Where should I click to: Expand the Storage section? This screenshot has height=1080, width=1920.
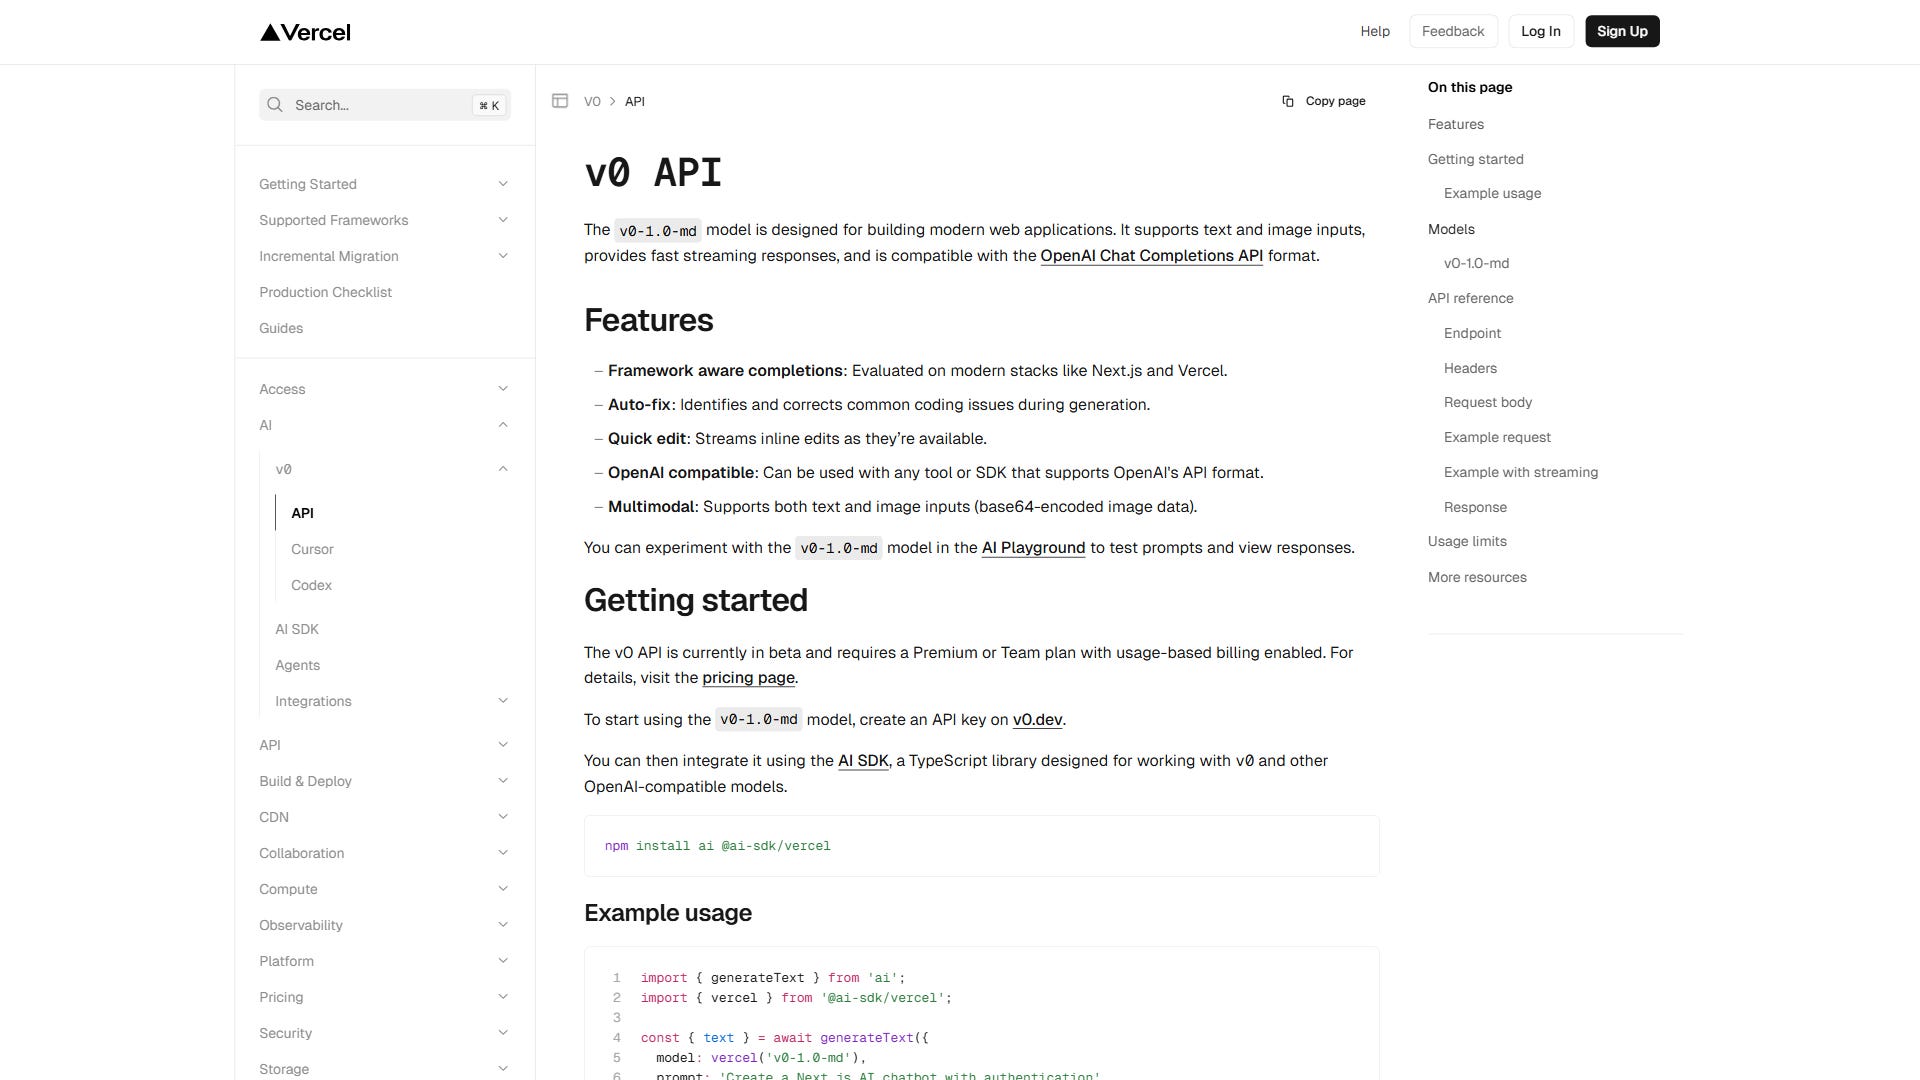(385, 1069)
